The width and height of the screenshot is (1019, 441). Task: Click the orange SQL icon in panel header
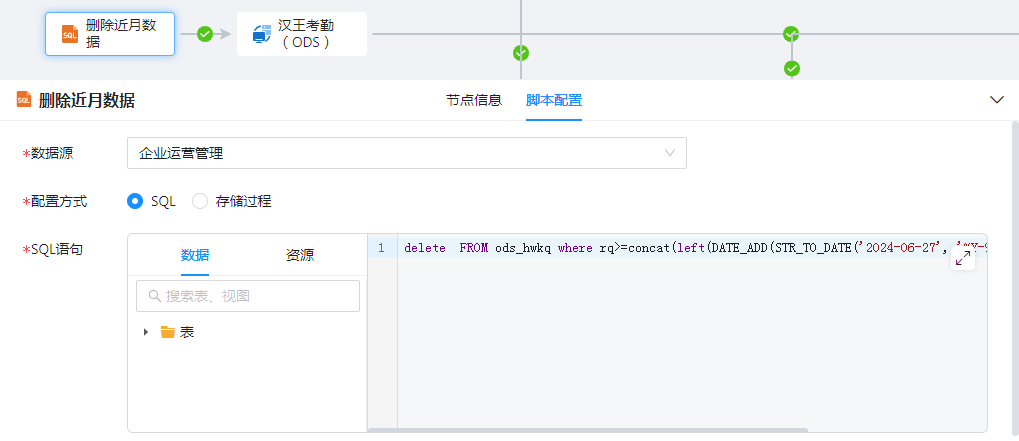click(x=24, y=100)
